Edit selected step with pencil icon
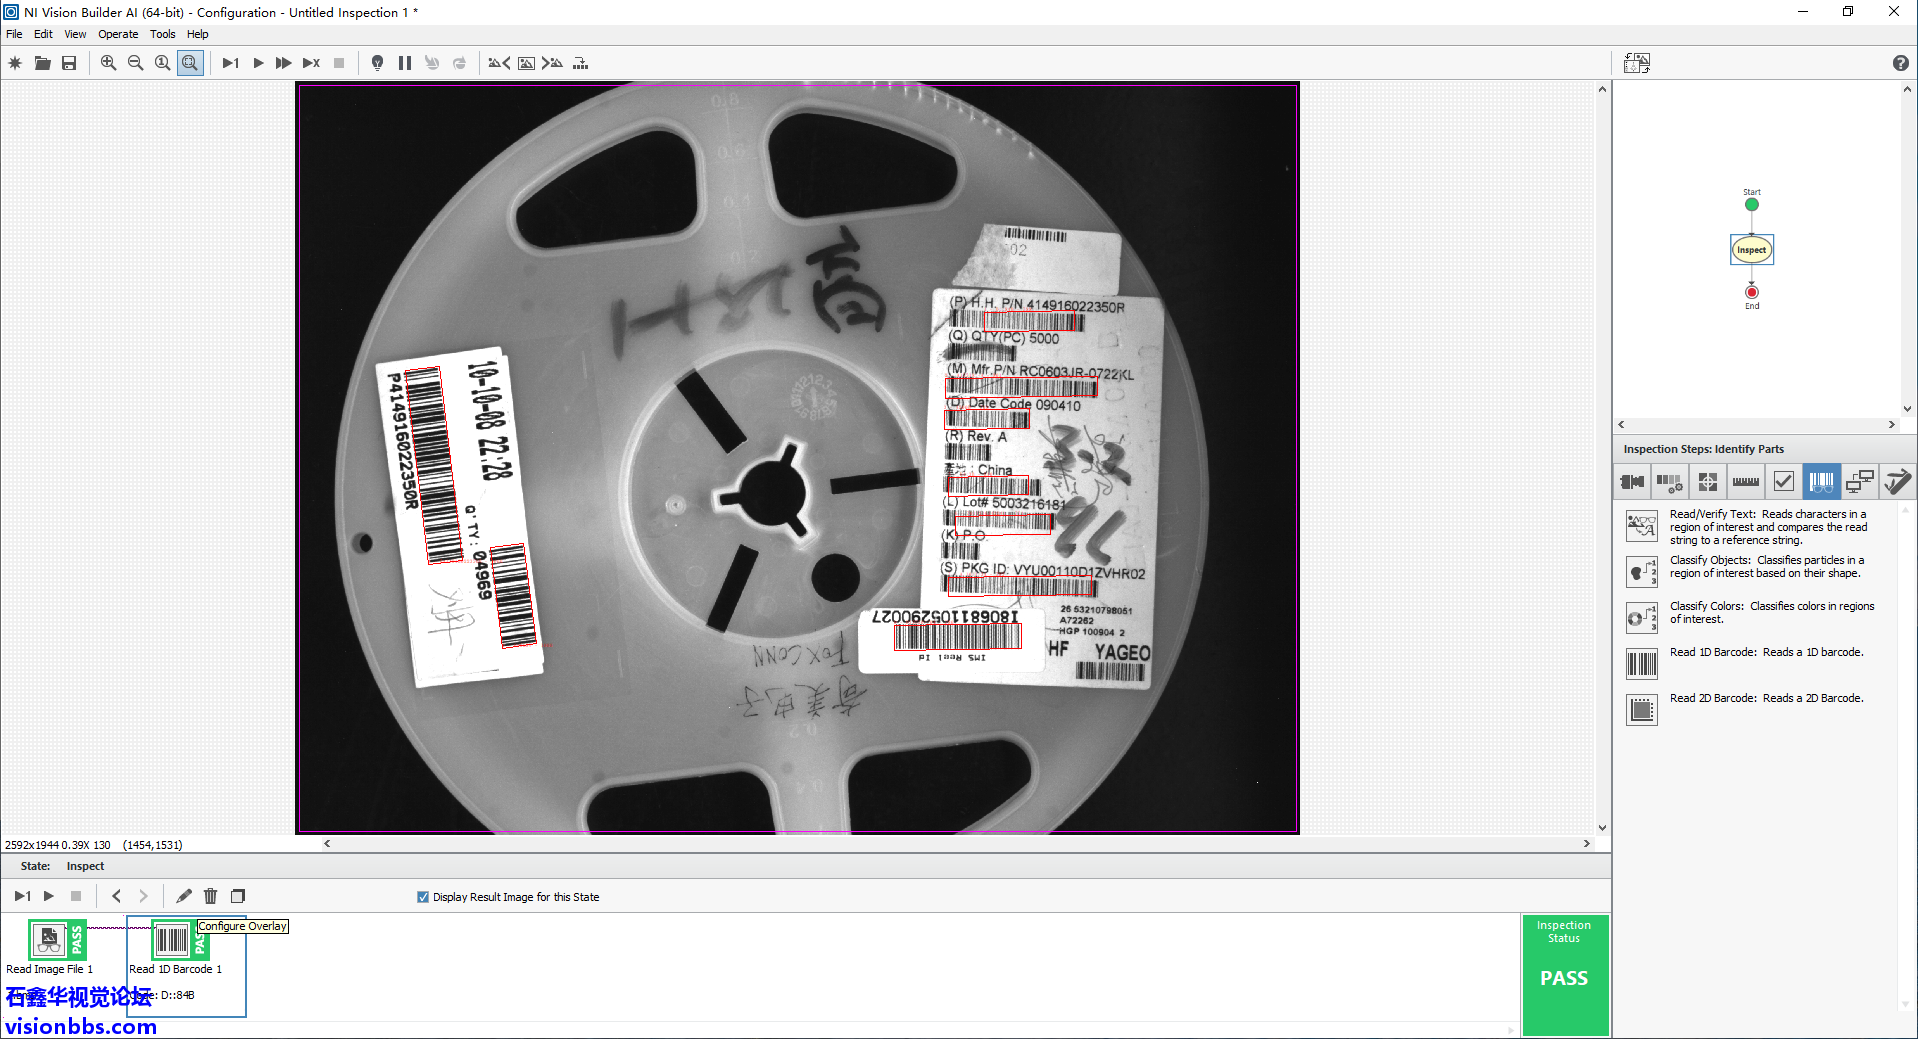 pyautogui.click(x=184, y=896)
